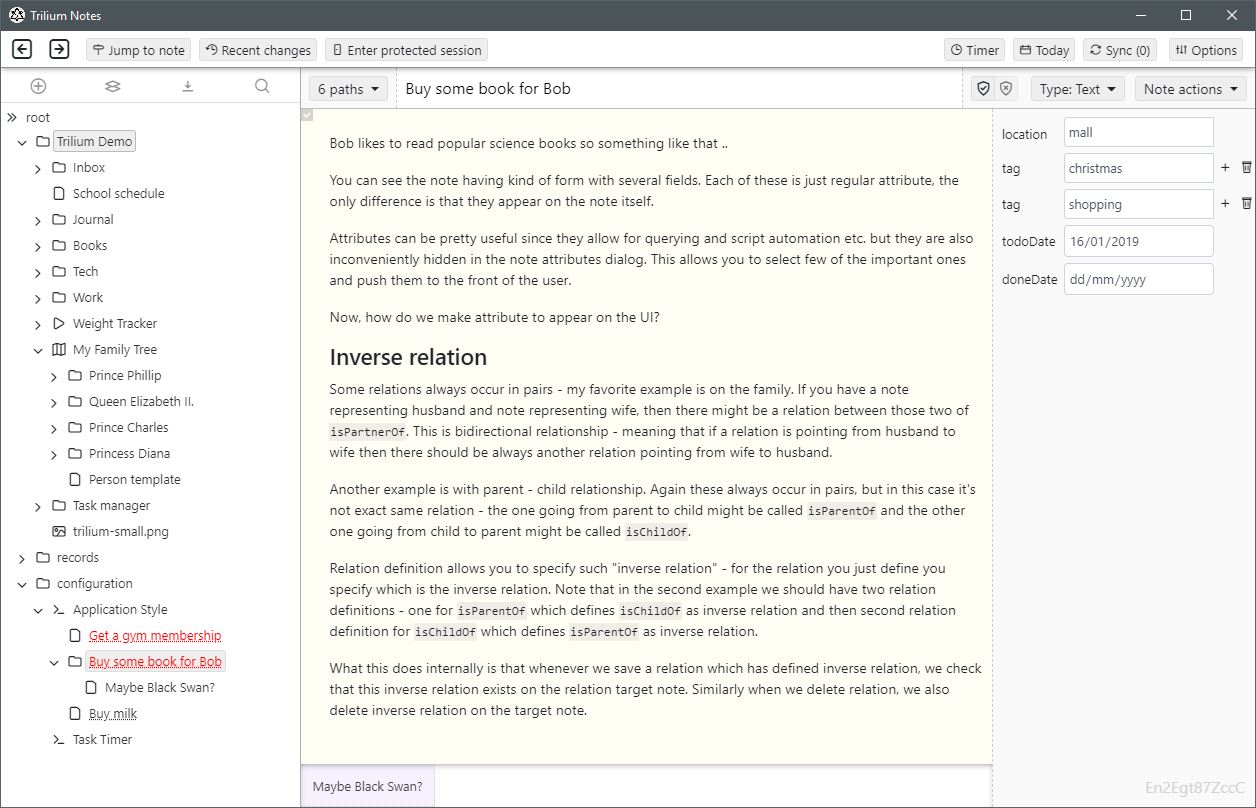Add another tag beside shopping

1225,204
